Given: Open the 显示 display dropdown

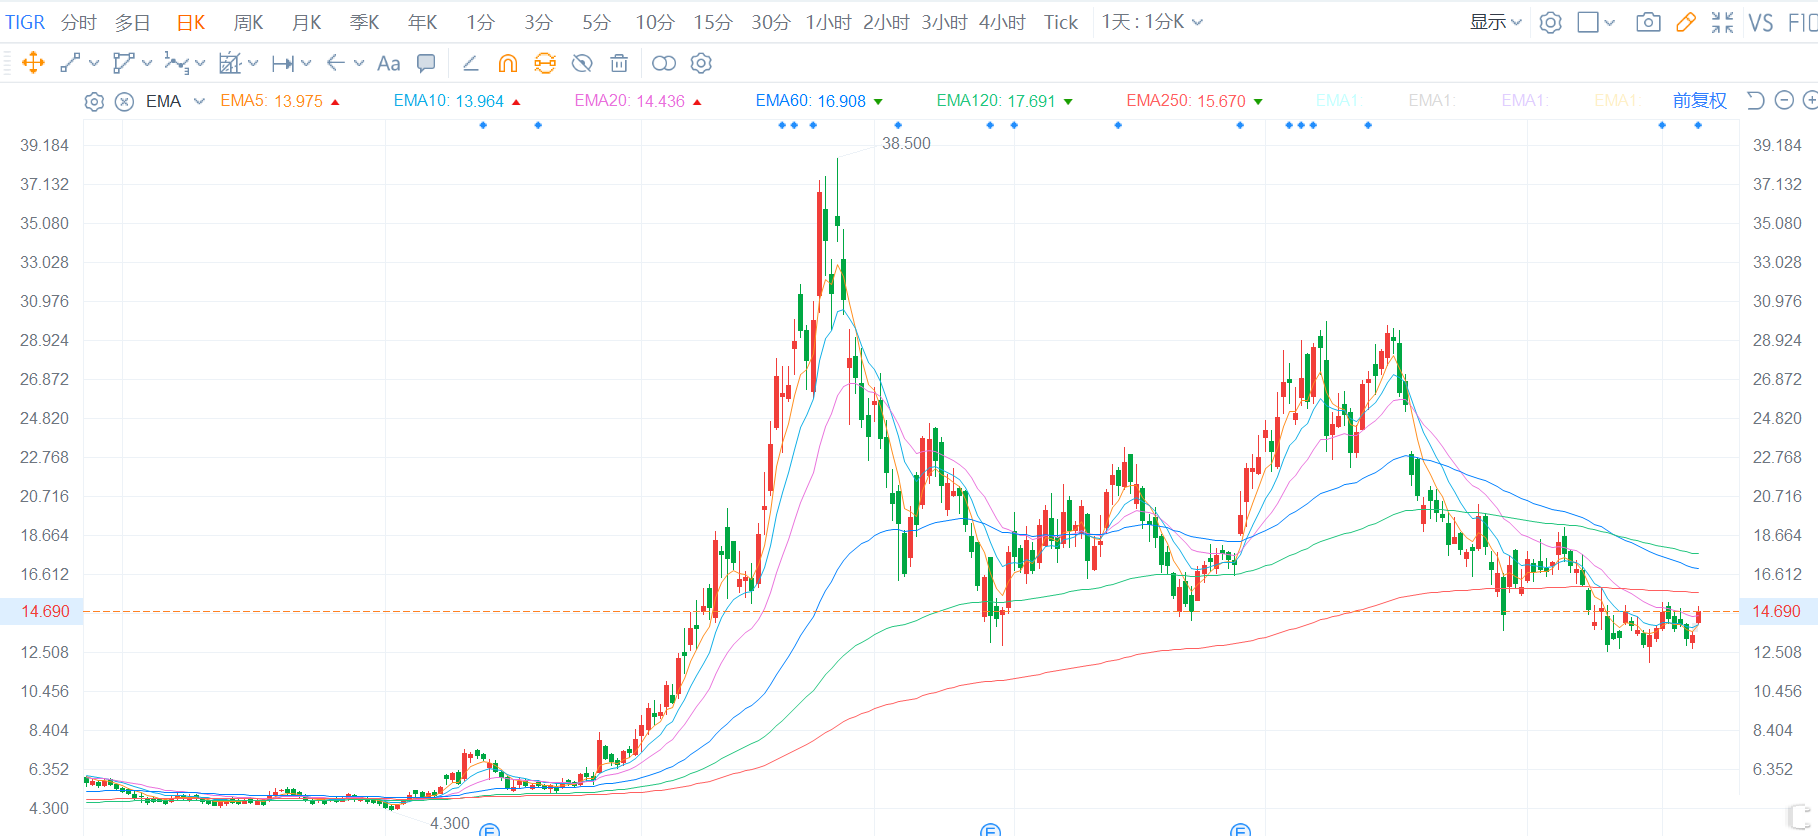Looking at the screenshot, I should point(1495,22).
